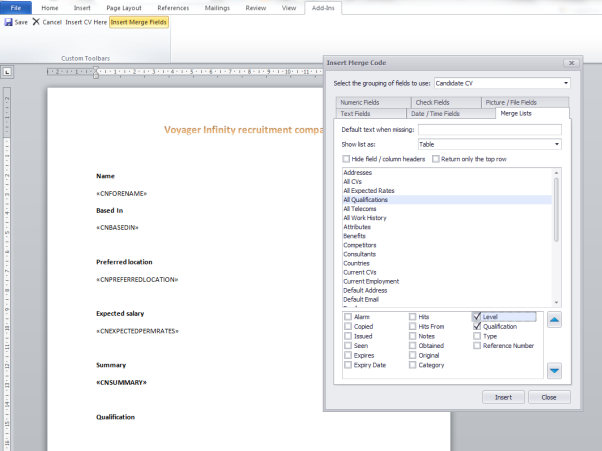Uncheck the Level checkbox
This screenshot has width=602, height=451.
coord(477,317)
